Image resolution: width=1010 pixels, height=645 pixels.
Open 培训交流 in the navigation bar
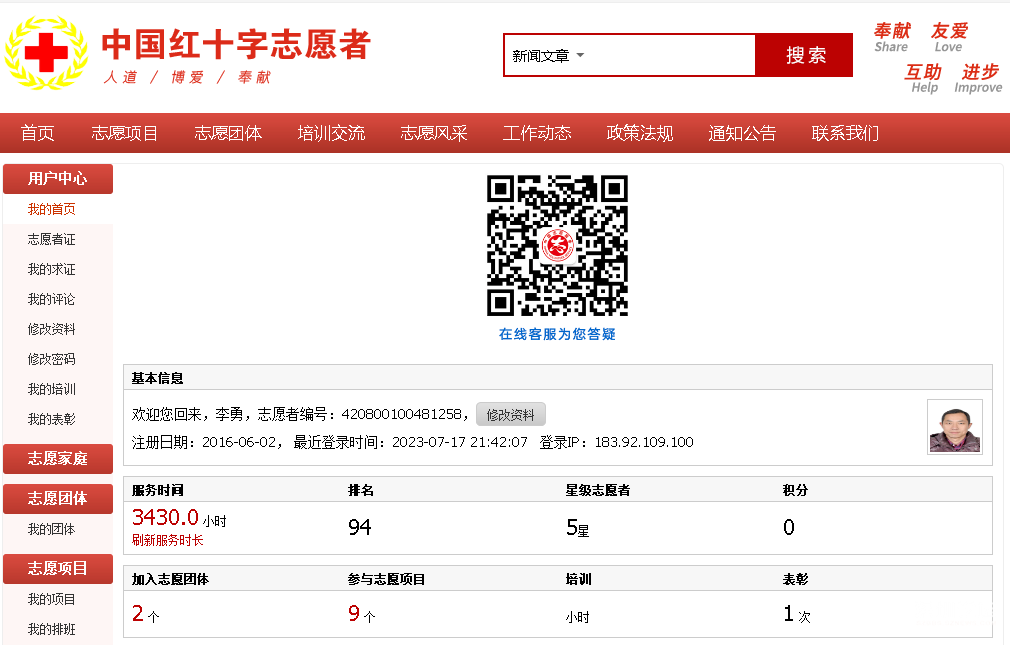click(x=331, y=133)
